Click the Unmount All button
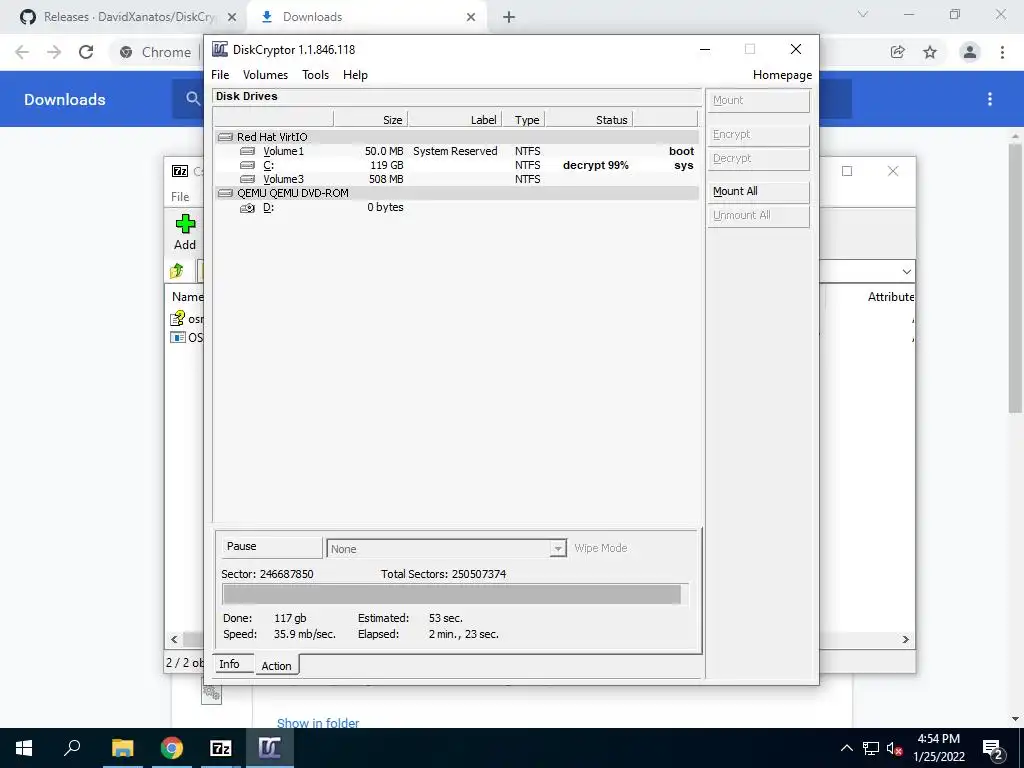Viewport: 1024px width, 768px height. tap(758, 216)
